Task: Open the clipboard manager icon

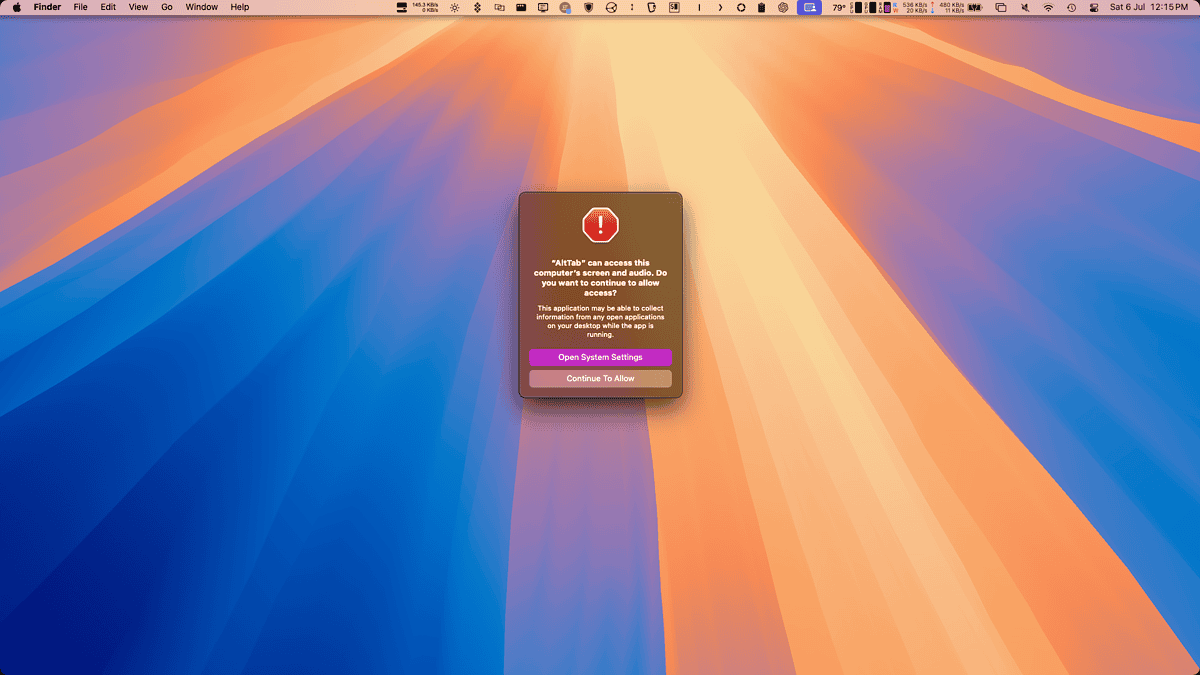Action: 762,7
